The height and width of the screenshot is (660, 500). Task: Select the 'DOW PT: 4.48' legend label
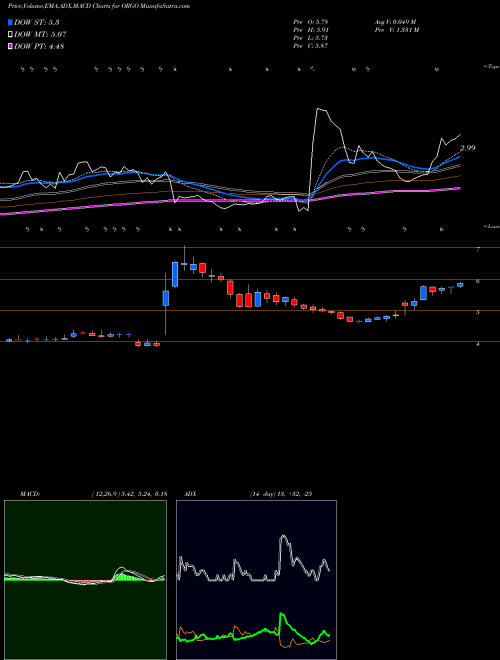[39, 46]
